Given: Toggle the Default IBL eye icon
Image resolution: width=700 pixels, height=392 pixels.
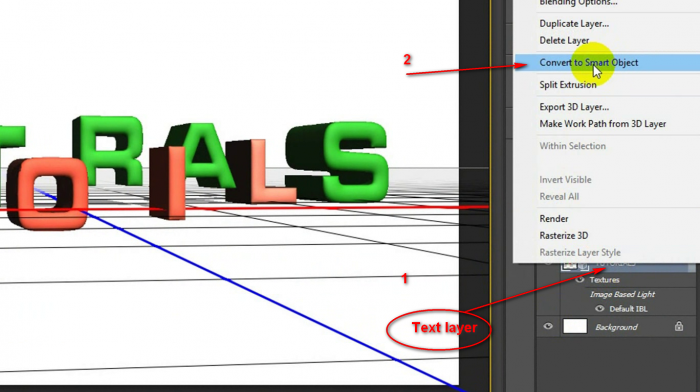Looking at the screenshot, I should click(600, 309).
